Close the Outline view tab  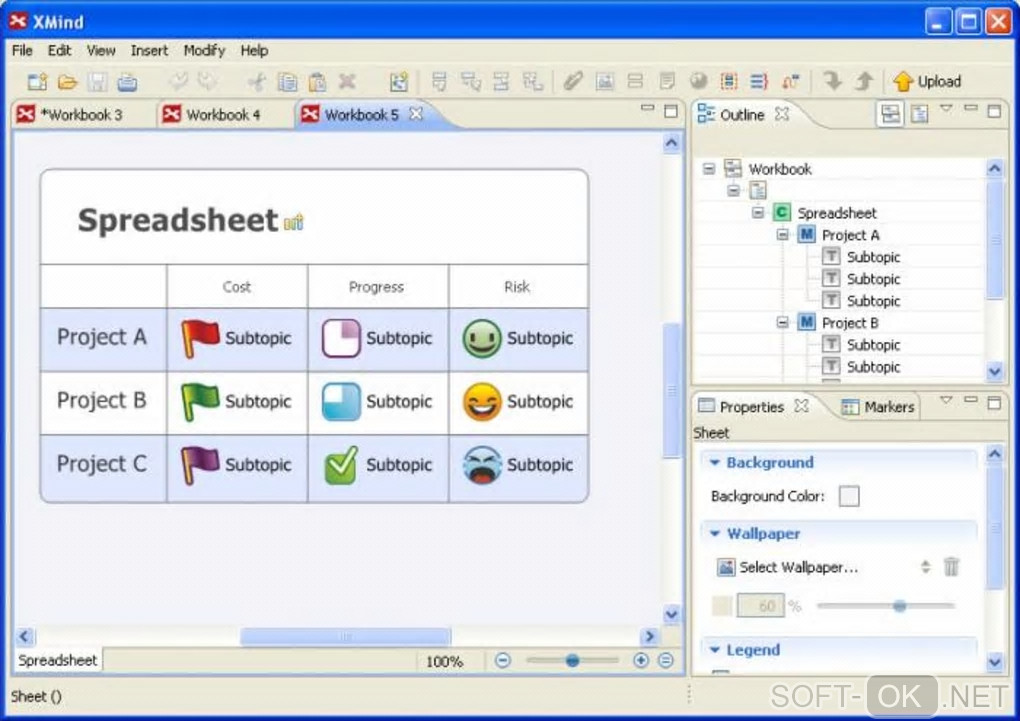[782, 115]
